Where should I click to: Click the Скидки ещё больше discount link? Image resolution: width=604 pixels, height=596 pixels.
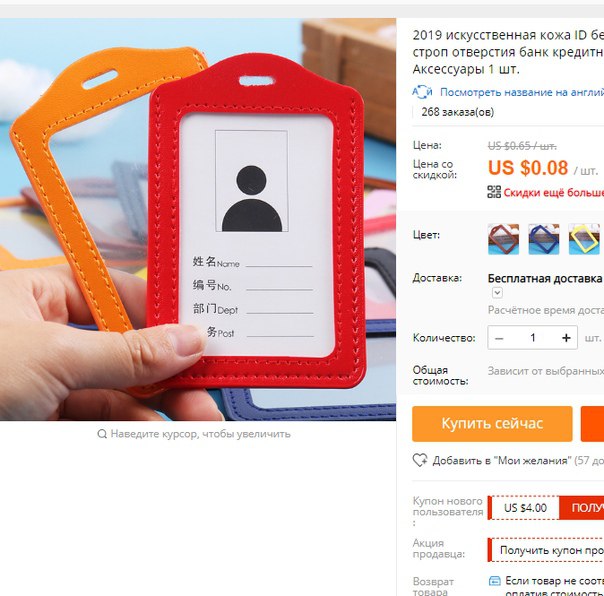point(554,192)
